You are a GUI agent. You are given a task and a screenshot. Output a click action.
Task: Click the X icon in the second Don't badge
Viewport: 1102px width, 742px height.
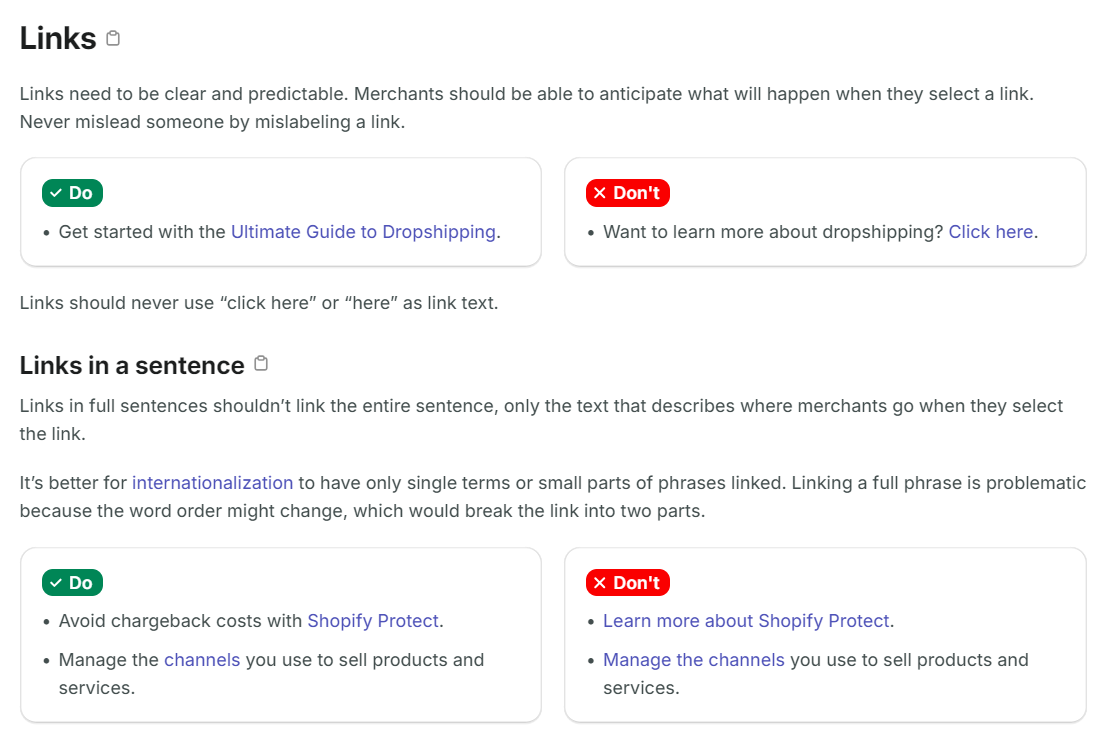pos(599,582)
